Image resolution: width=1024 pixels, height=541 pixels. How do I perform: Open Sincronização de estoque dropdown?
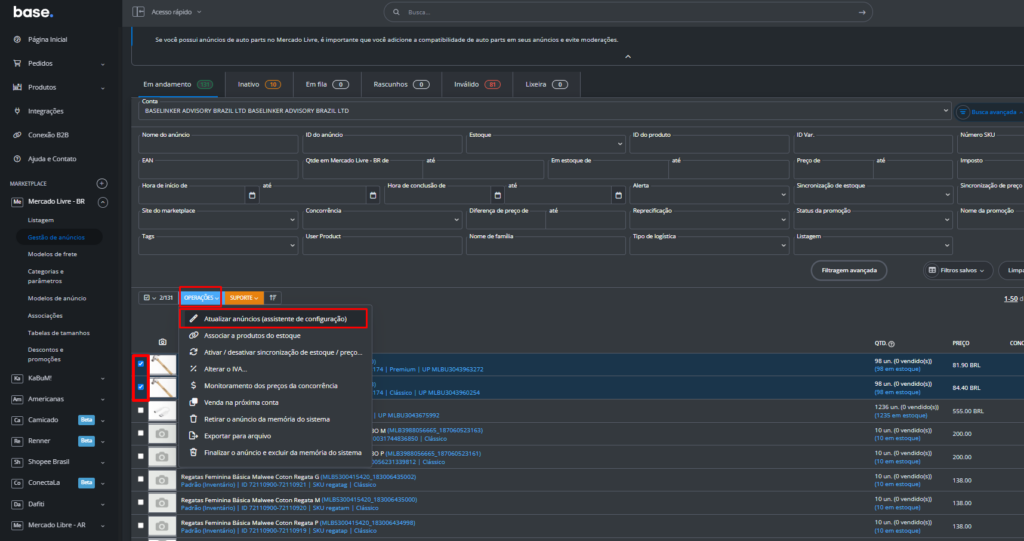(874, 193)
